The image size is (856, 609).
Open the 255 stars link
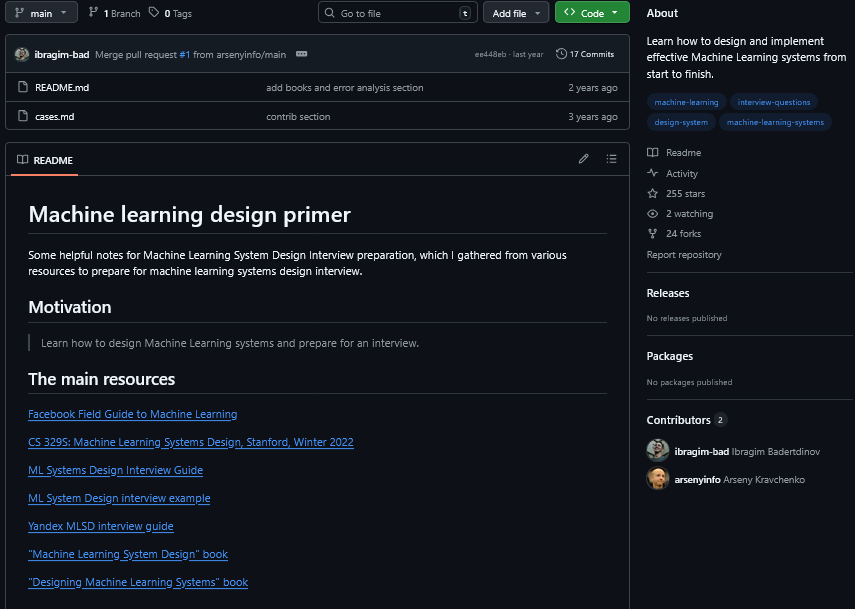685,194
